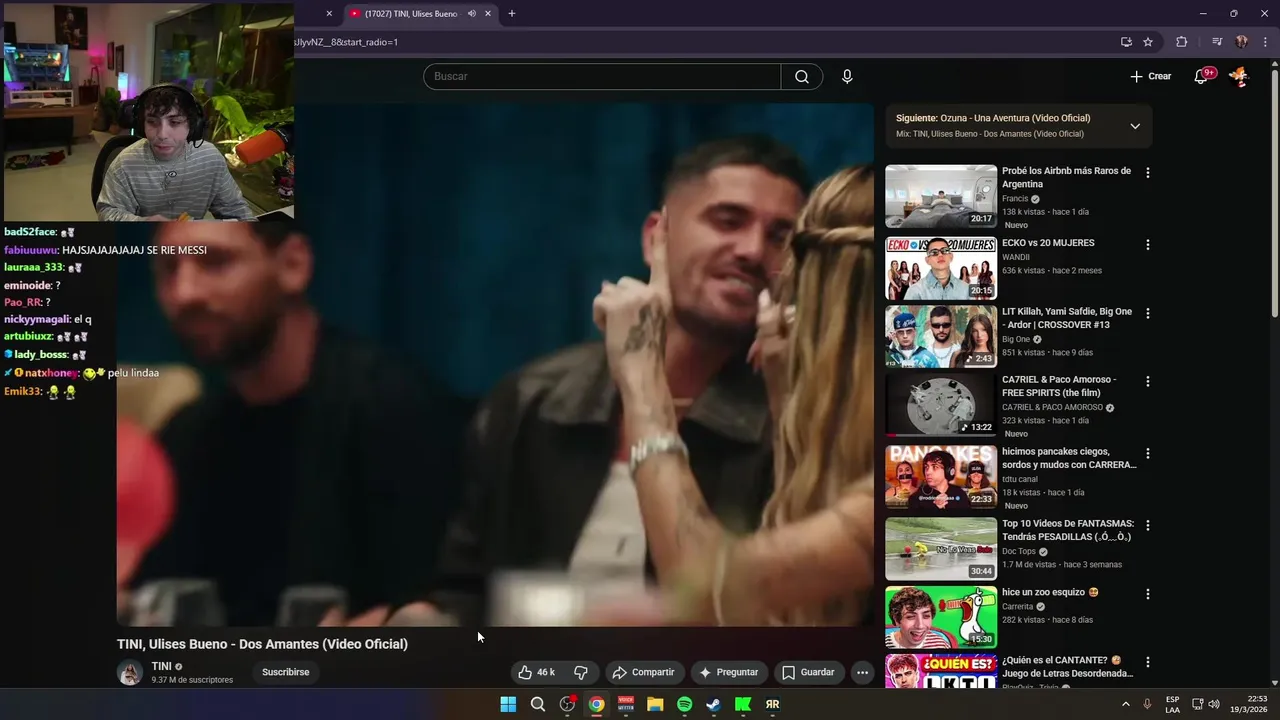Open Steam from the taskbar
The image size is (1280, 720).
[713, 704]
